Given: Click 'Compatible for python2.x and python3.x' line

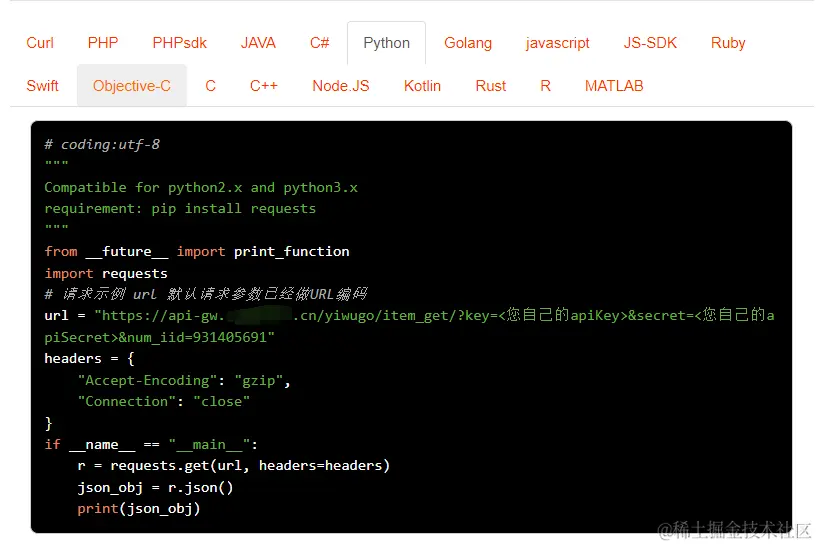Looking at the screenshot, I should coord(201,188).
